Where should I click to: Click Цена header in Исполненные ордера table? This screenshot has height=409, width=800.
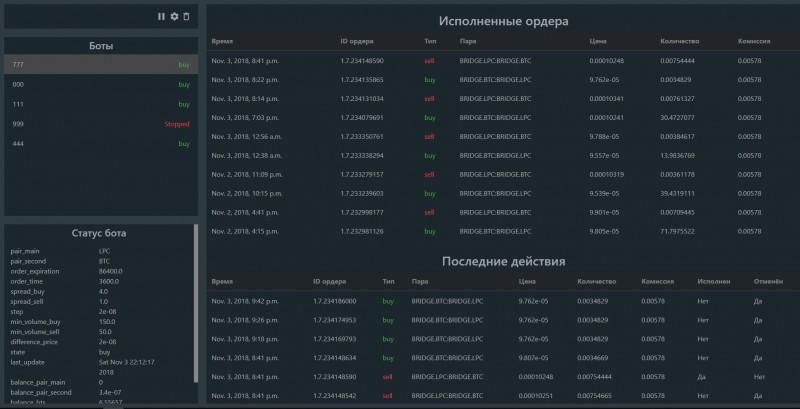(599, 42)
